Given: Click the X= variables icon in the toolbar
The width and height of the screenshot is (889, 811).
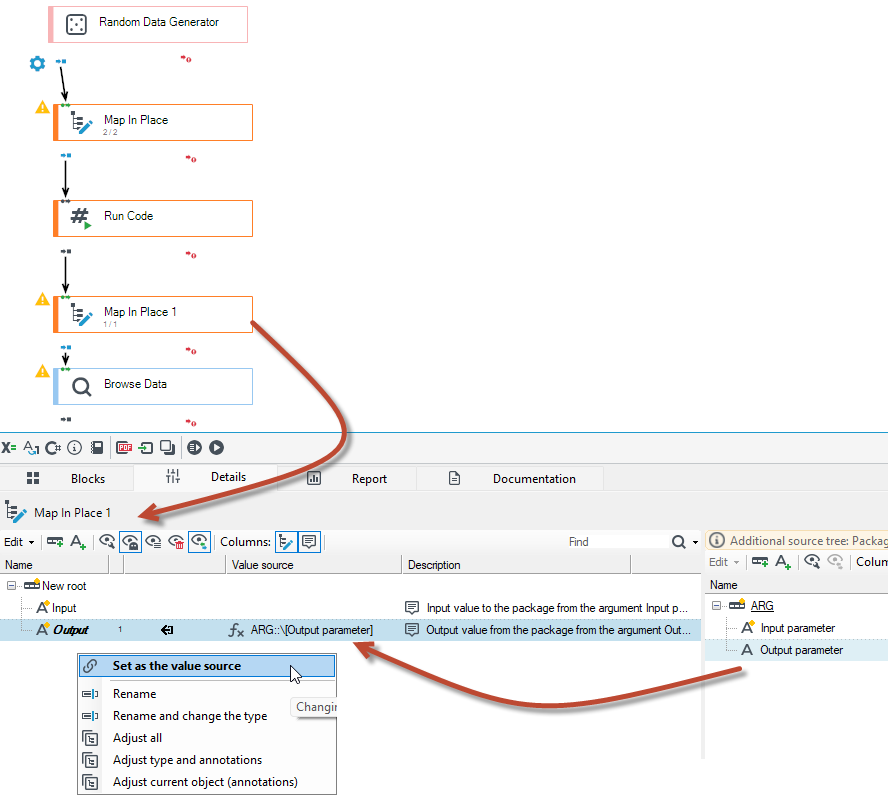Looking at the screenshot, I should coord(9,448).
